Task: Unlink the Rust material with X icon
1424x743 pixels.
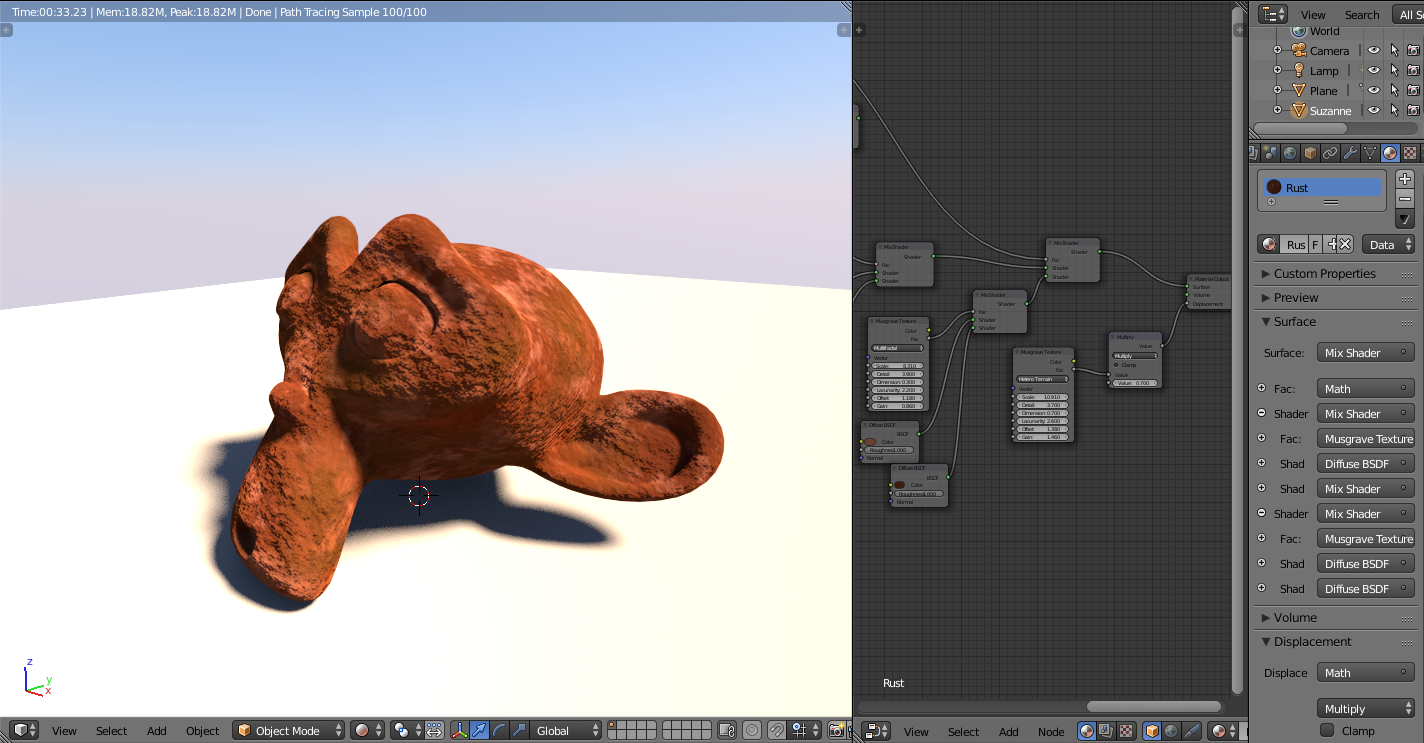Action: click(x=1345, y=245)
